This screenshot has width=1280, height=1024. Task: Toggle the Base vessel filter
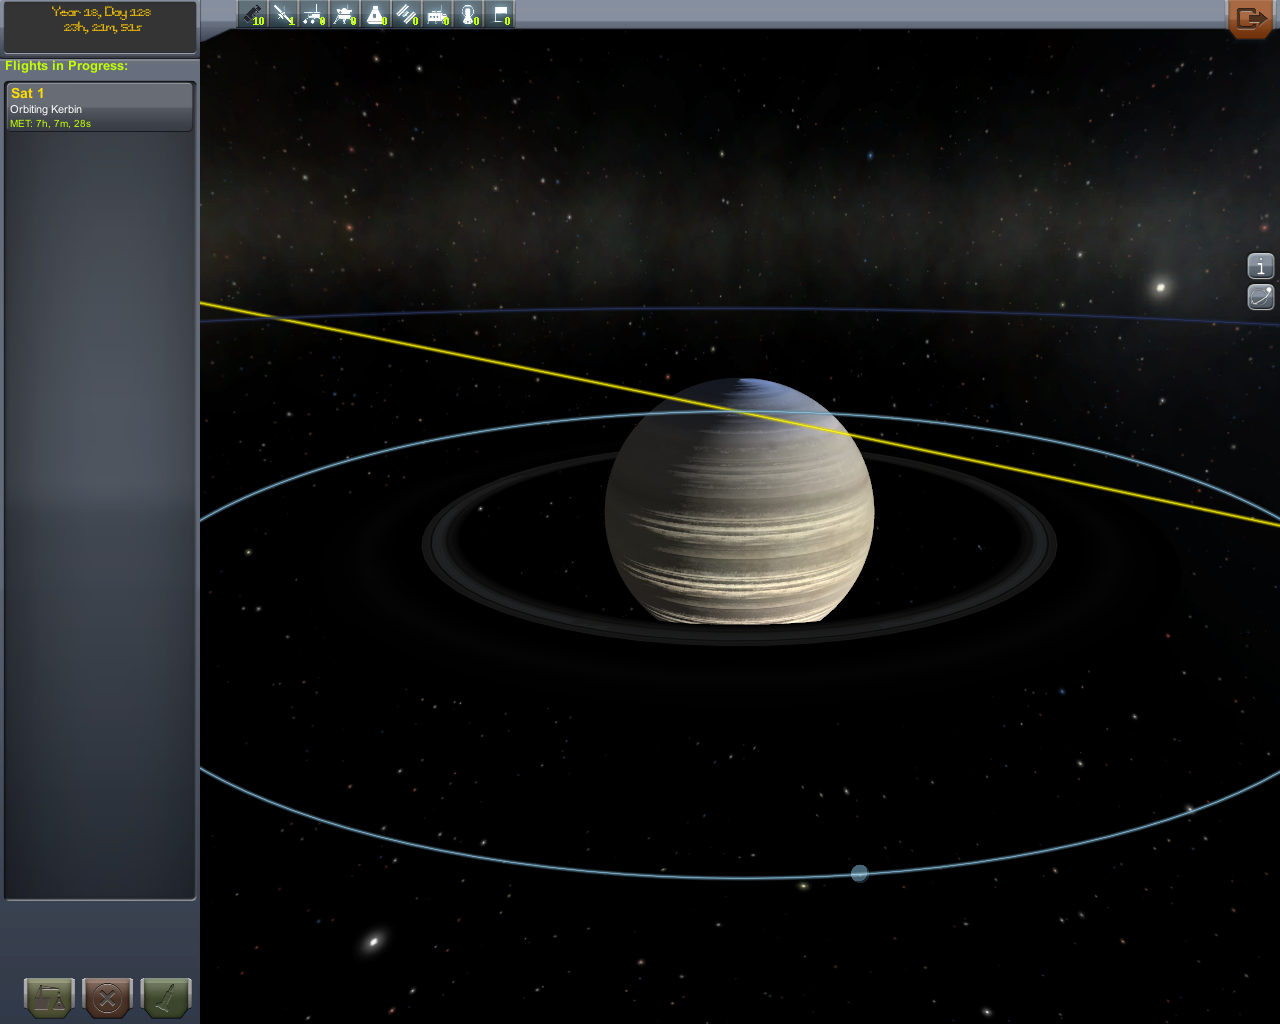click(437, 15)
